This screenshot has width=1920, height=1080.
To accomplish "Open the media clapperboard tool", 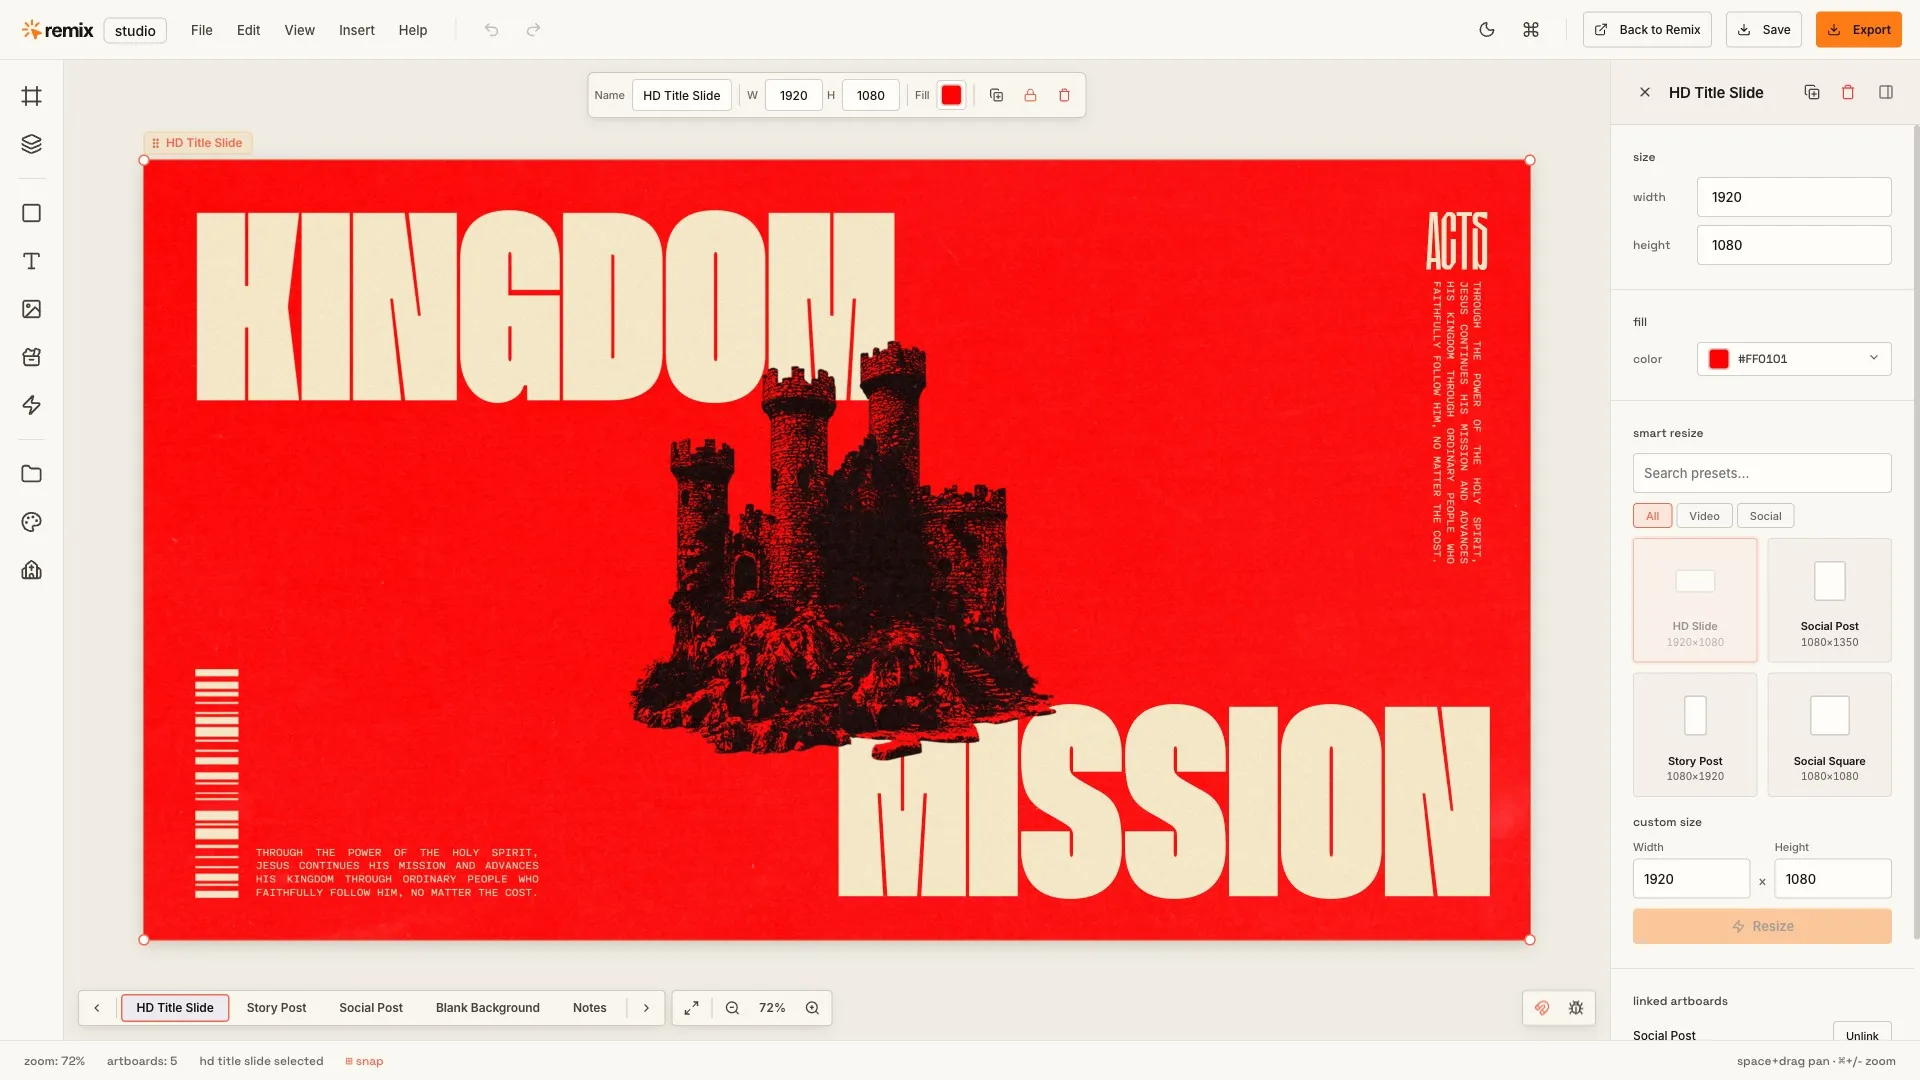I will [x=32, y=357].
